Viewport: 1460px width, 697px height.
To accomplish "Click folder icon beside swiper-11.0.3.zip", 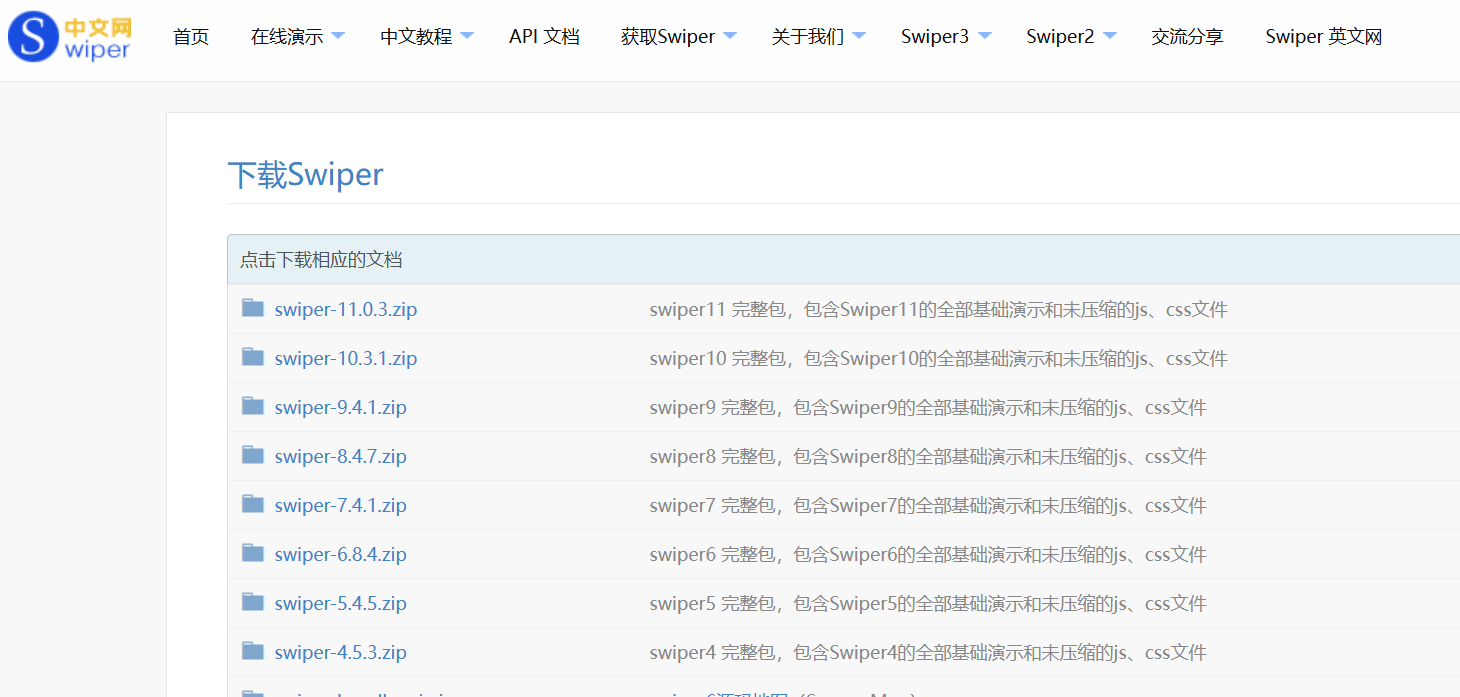I will point(253,308).
